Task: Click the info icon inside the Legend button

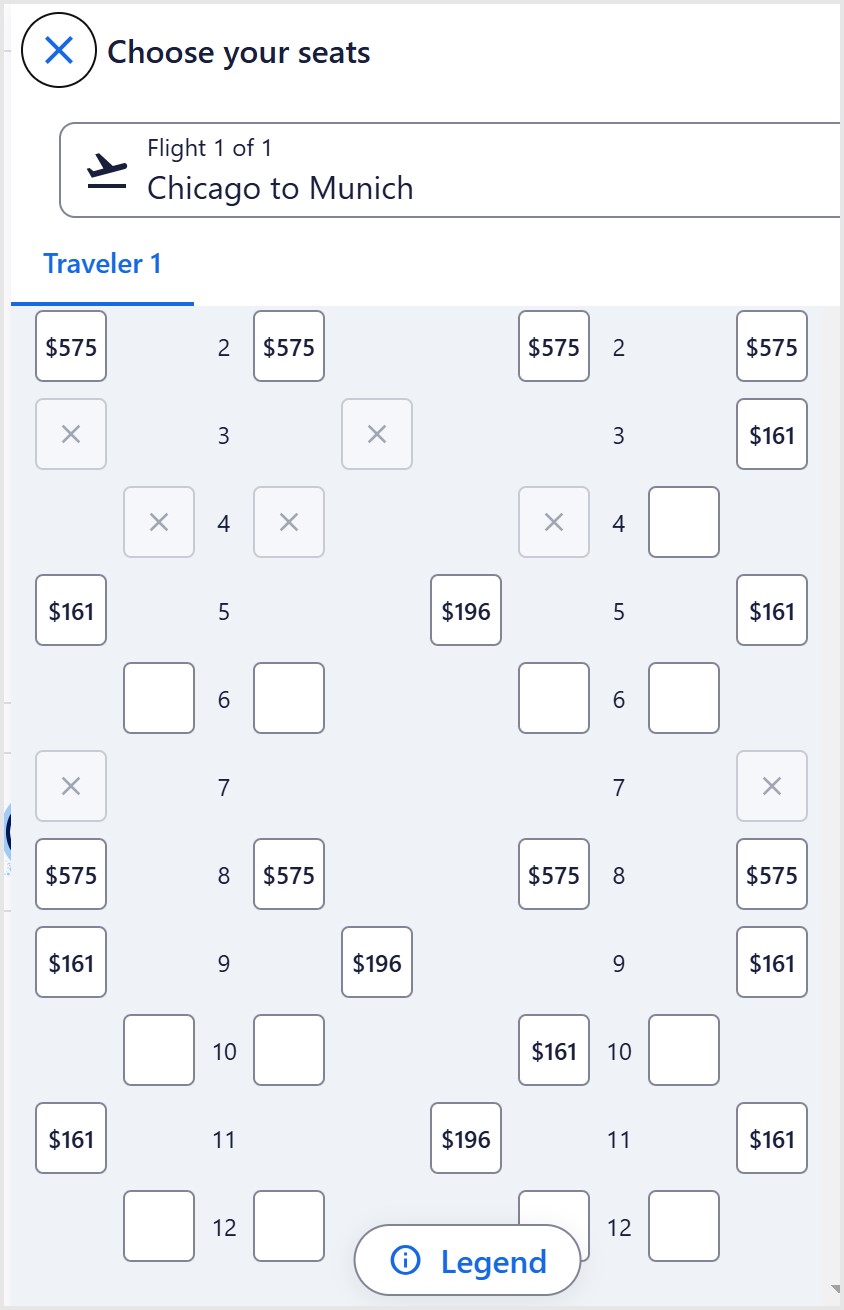Action: [406, 1260]
